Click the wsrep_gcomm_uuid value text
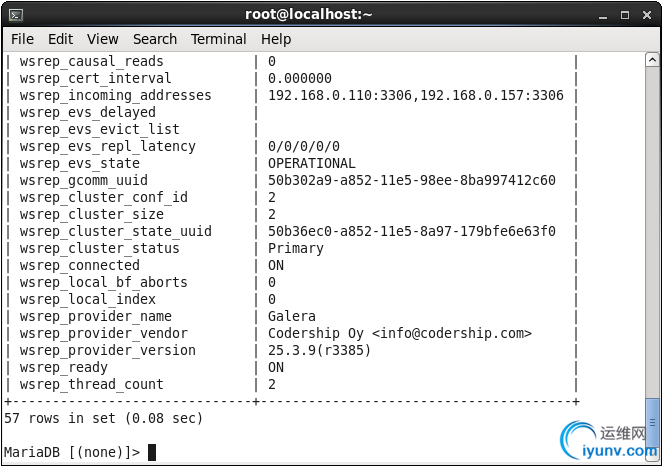The height and width of the screenshot is (467, 663). point(411,180)
